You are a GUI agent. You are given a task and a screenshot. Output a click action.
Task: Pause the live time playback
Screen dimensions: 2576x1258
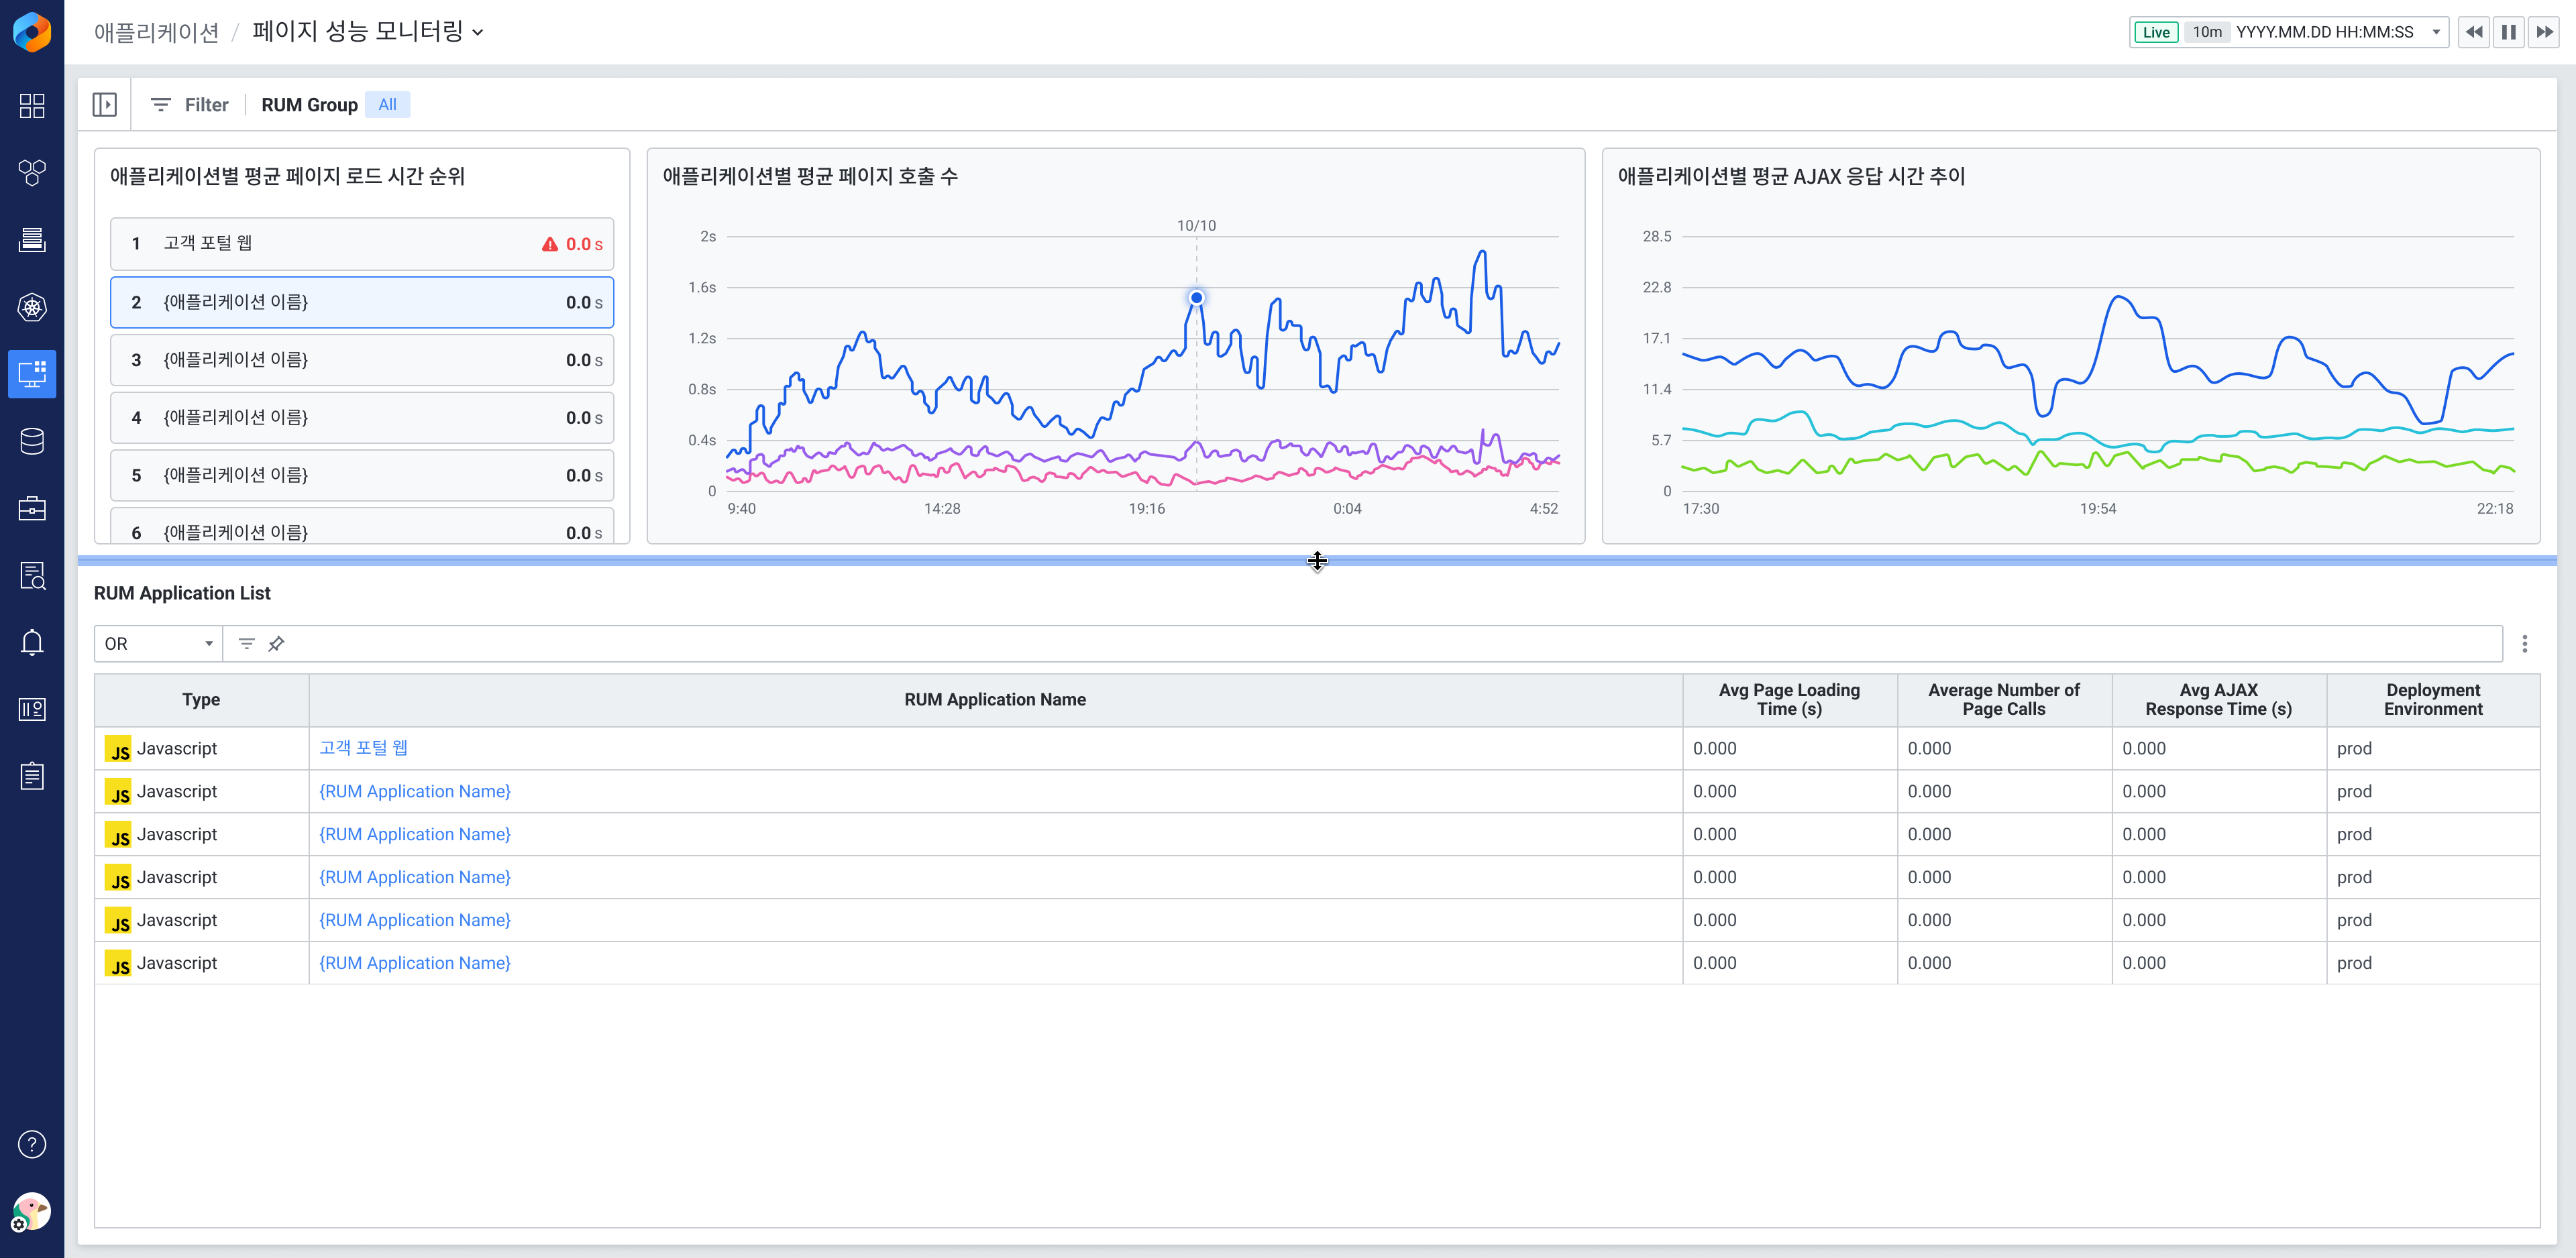click(x=2509, y=32)
